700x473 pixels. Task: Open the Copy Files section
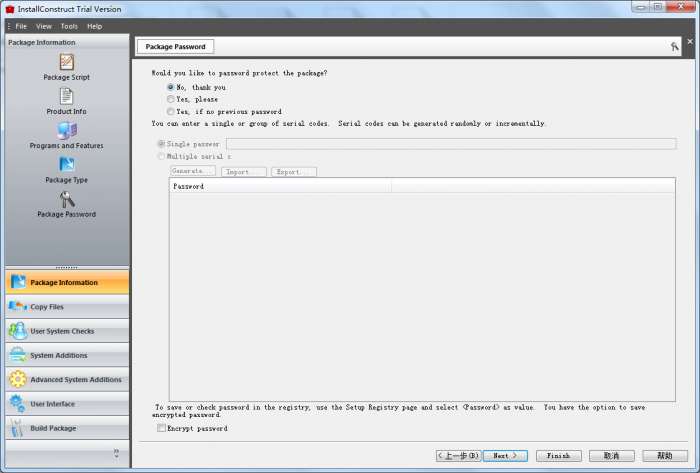pos(67,307)
